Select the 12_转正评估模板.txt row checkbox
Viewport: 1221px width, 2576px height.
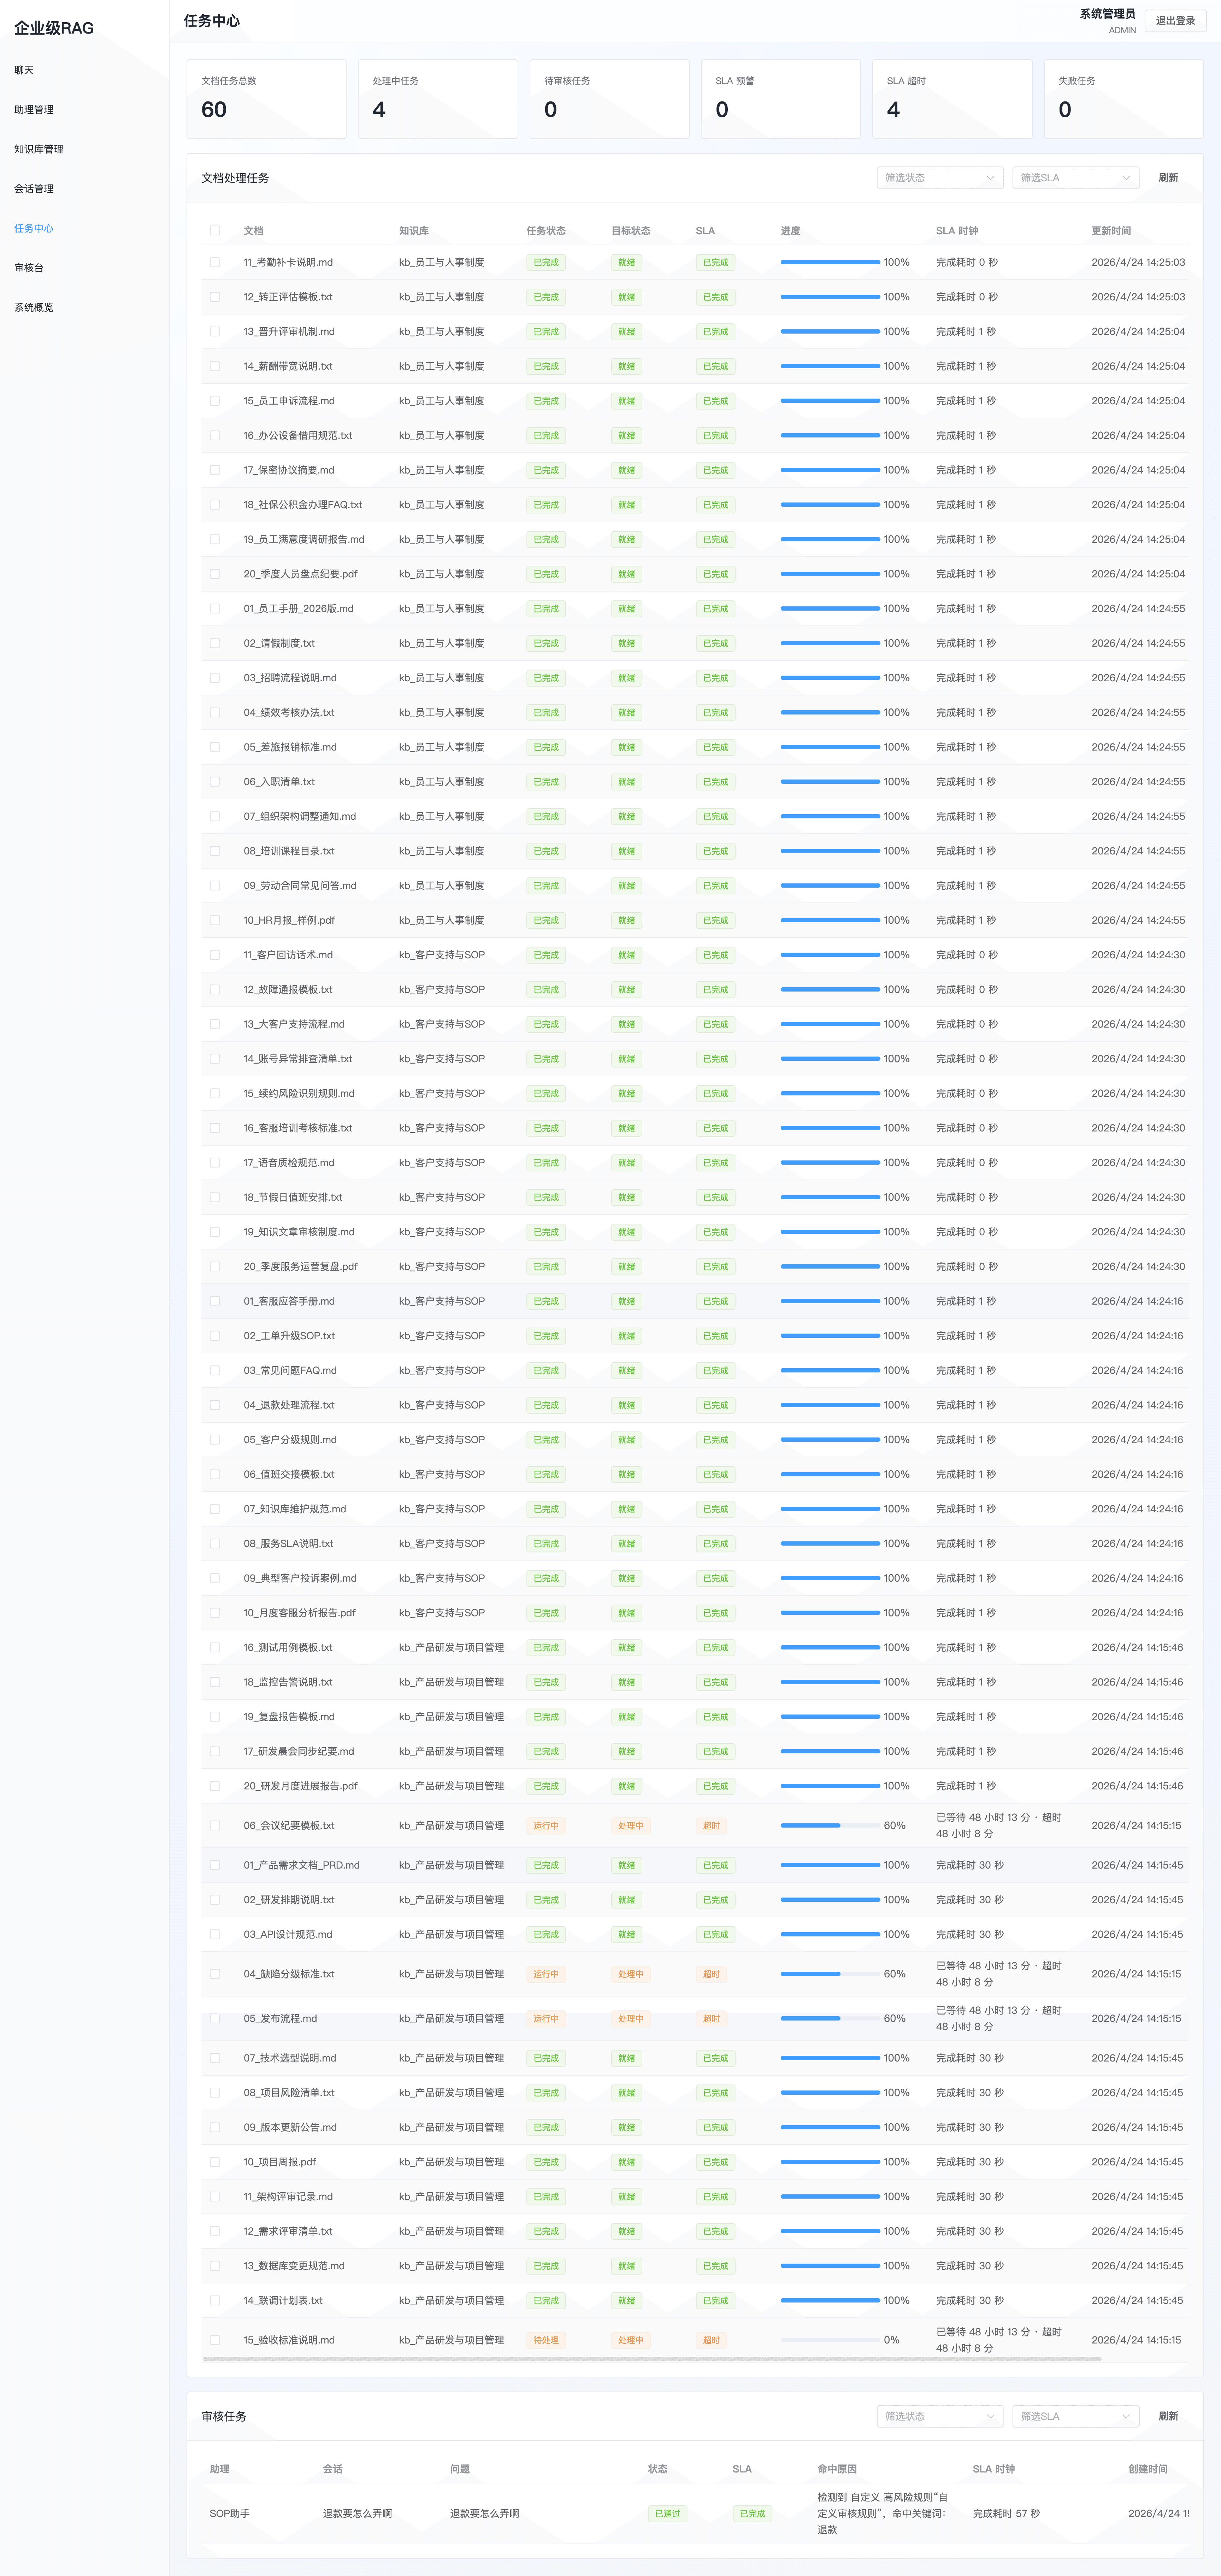pos(215,297)
